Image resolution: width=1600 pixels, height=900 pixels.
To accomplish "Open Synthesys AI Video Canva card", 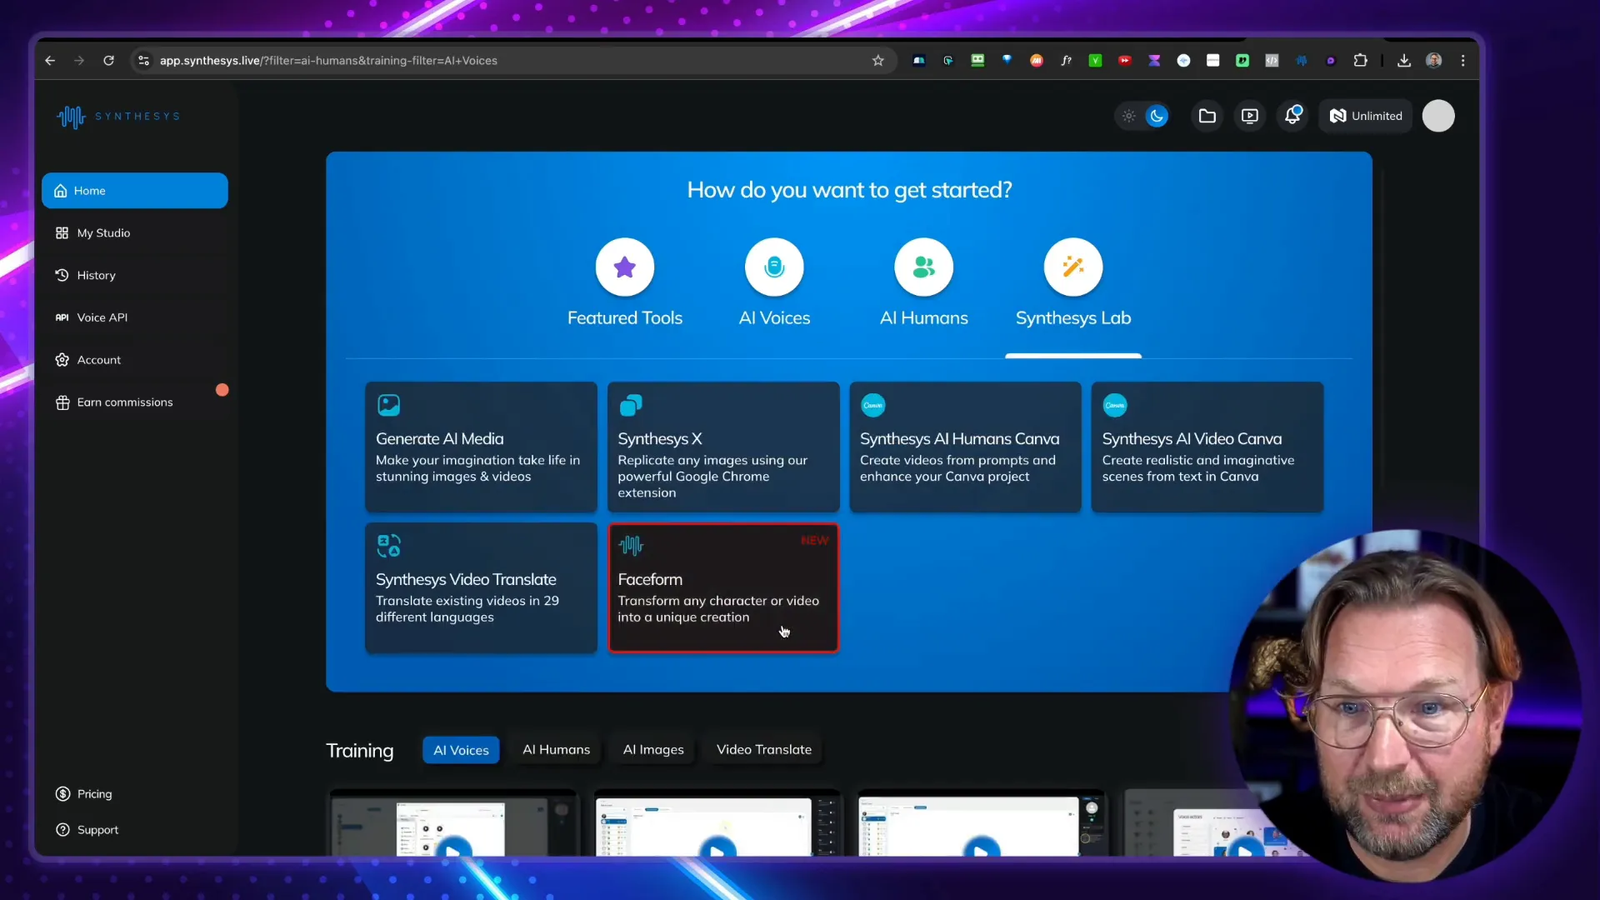I will [x=1207, y=447].
